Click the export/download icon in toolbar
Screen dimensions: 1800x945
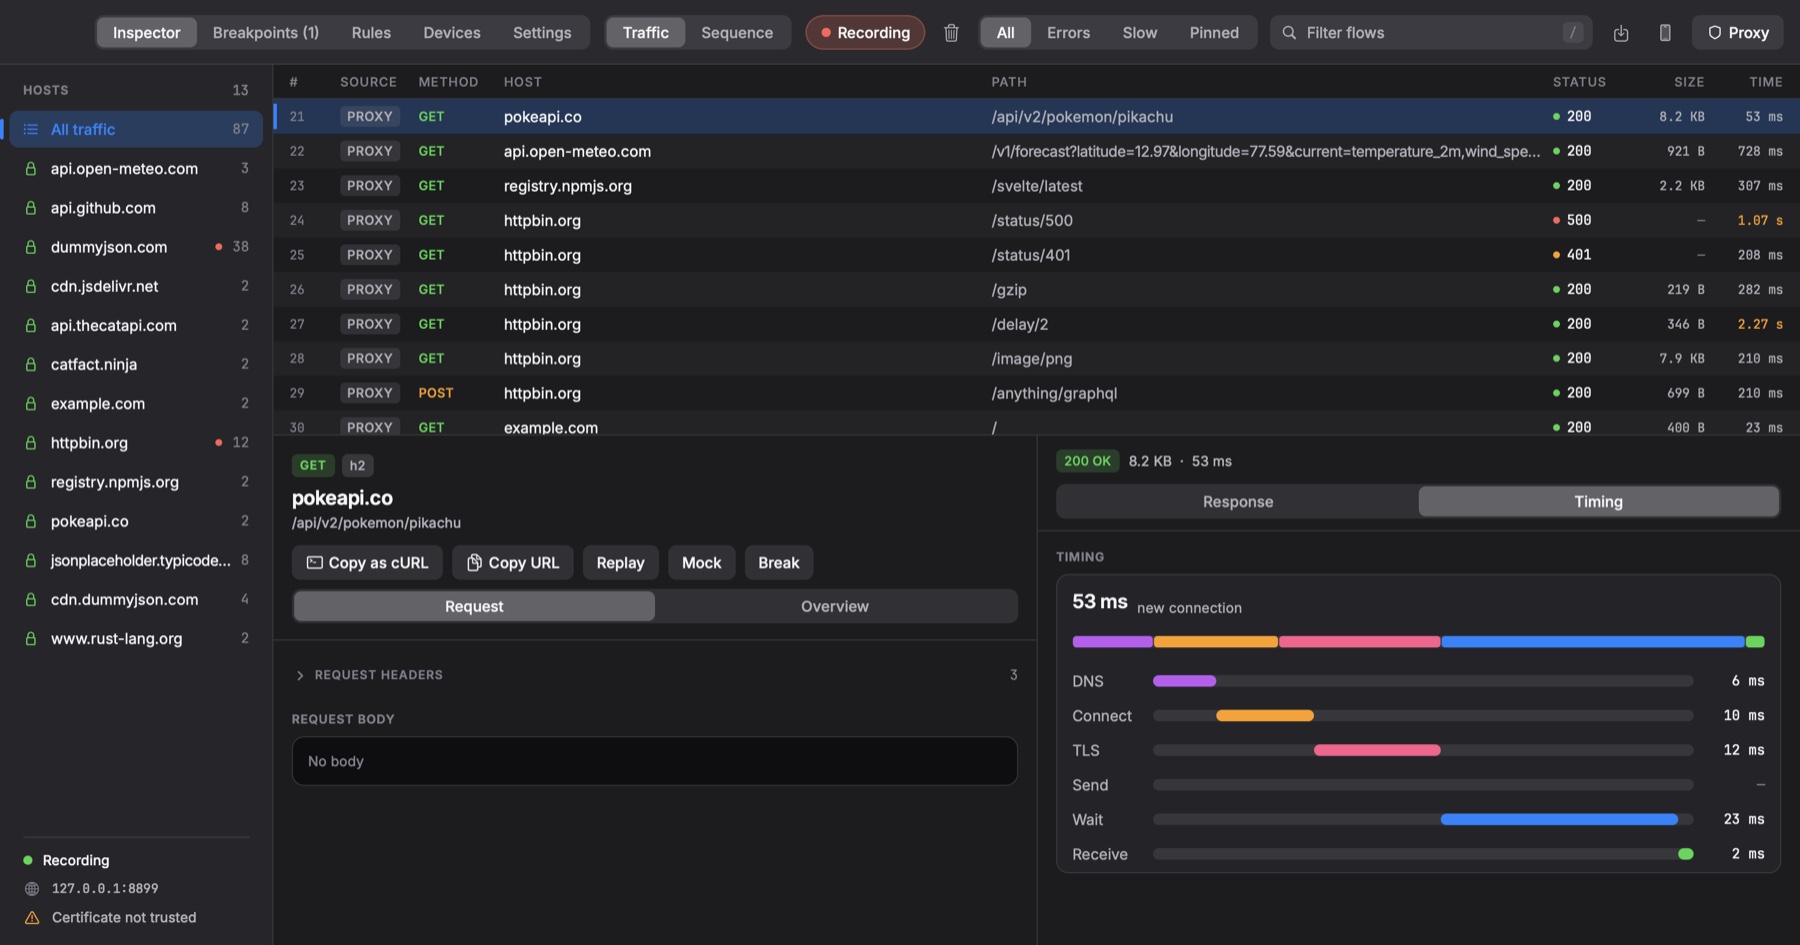tap(1621, 32)
